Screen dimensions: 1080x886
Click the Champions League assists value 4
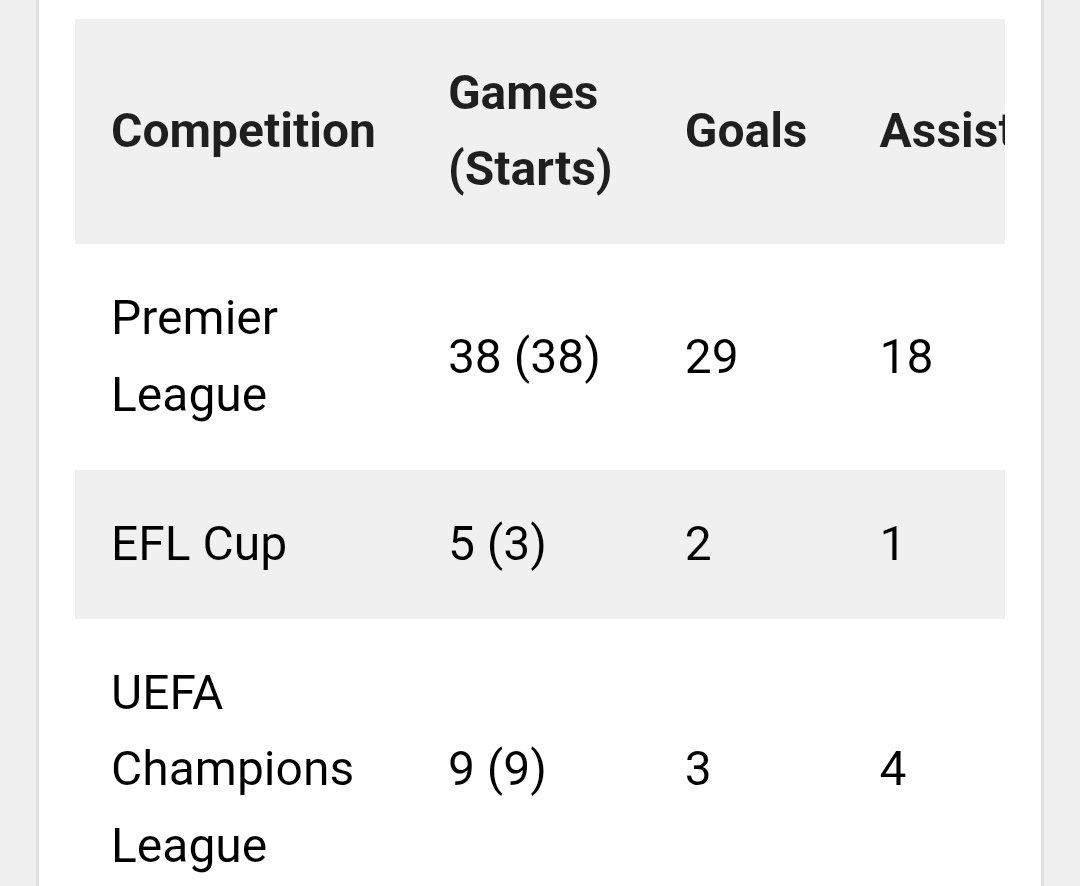click(893, 770)
